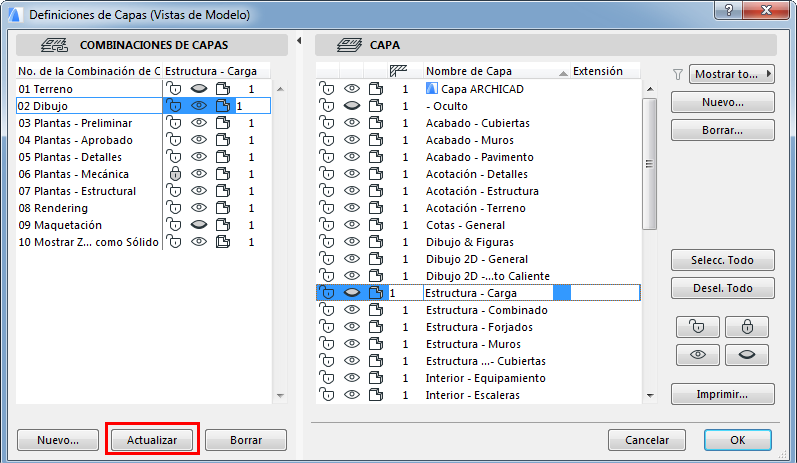This screenshot has height=463, width=797.
Task: Click the Selecc. Todo button
Action: tap(723, 260)
